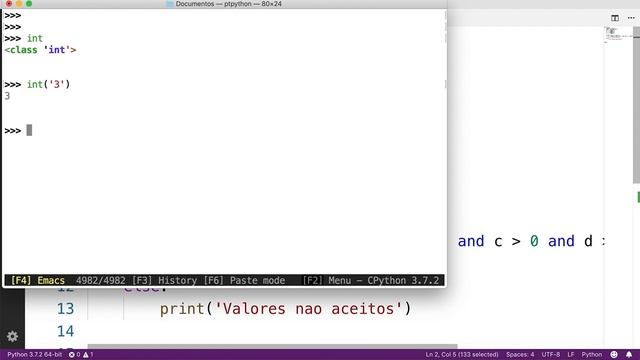Click the [F6] Paste mode label in ptpython
Screen dimensions: 640x360
coord(244,280)
